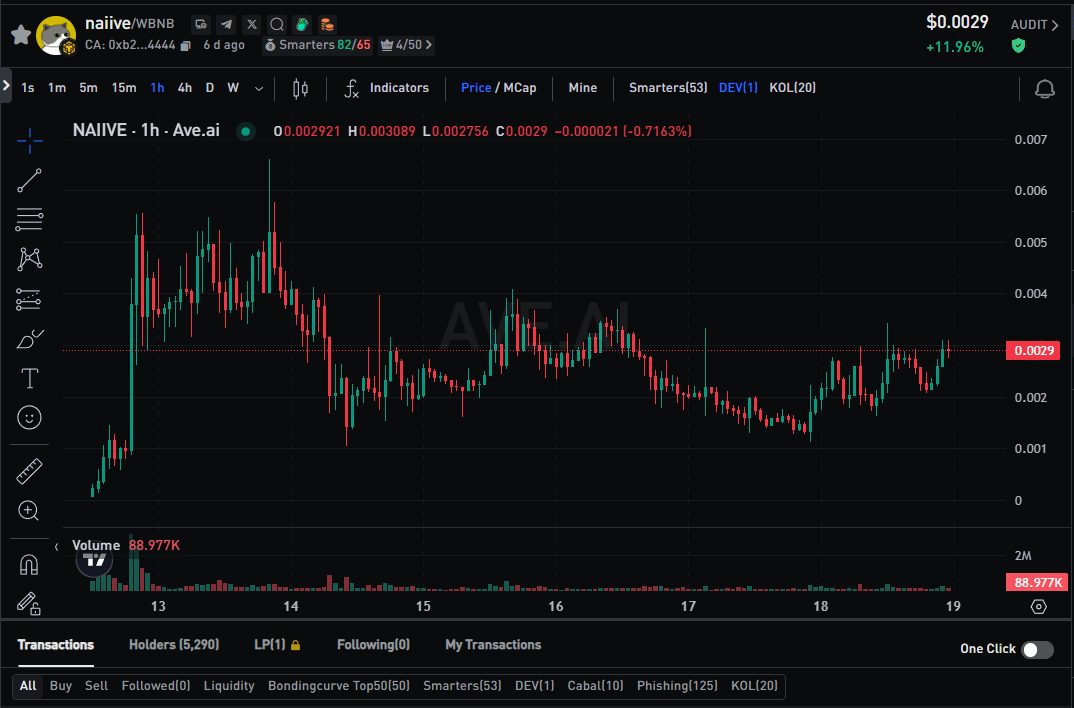
Task: Toggle lock all drawings icon
Action: click(x=29, y=604)
